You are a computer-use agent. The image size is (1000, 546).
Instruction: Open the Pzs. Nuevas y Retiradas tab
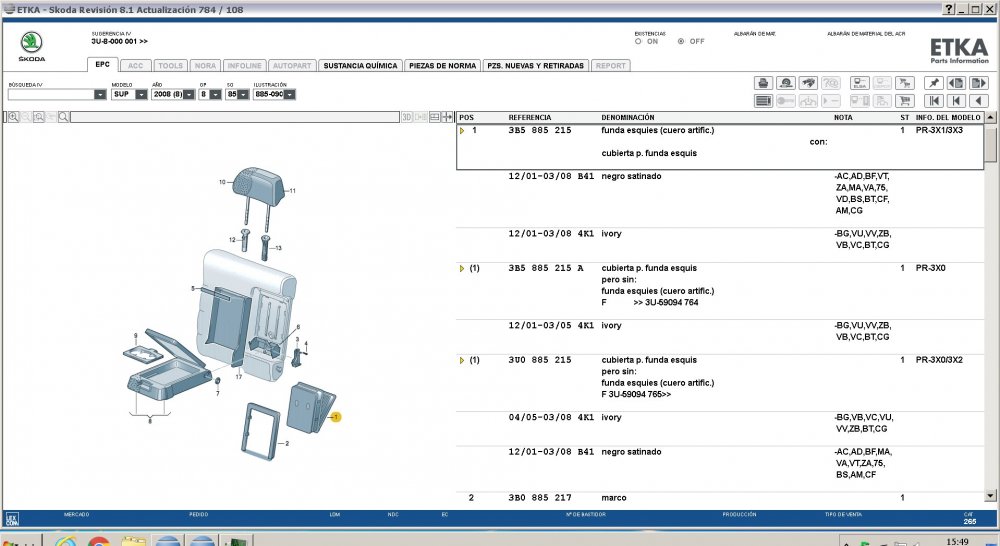coord(536,66)
